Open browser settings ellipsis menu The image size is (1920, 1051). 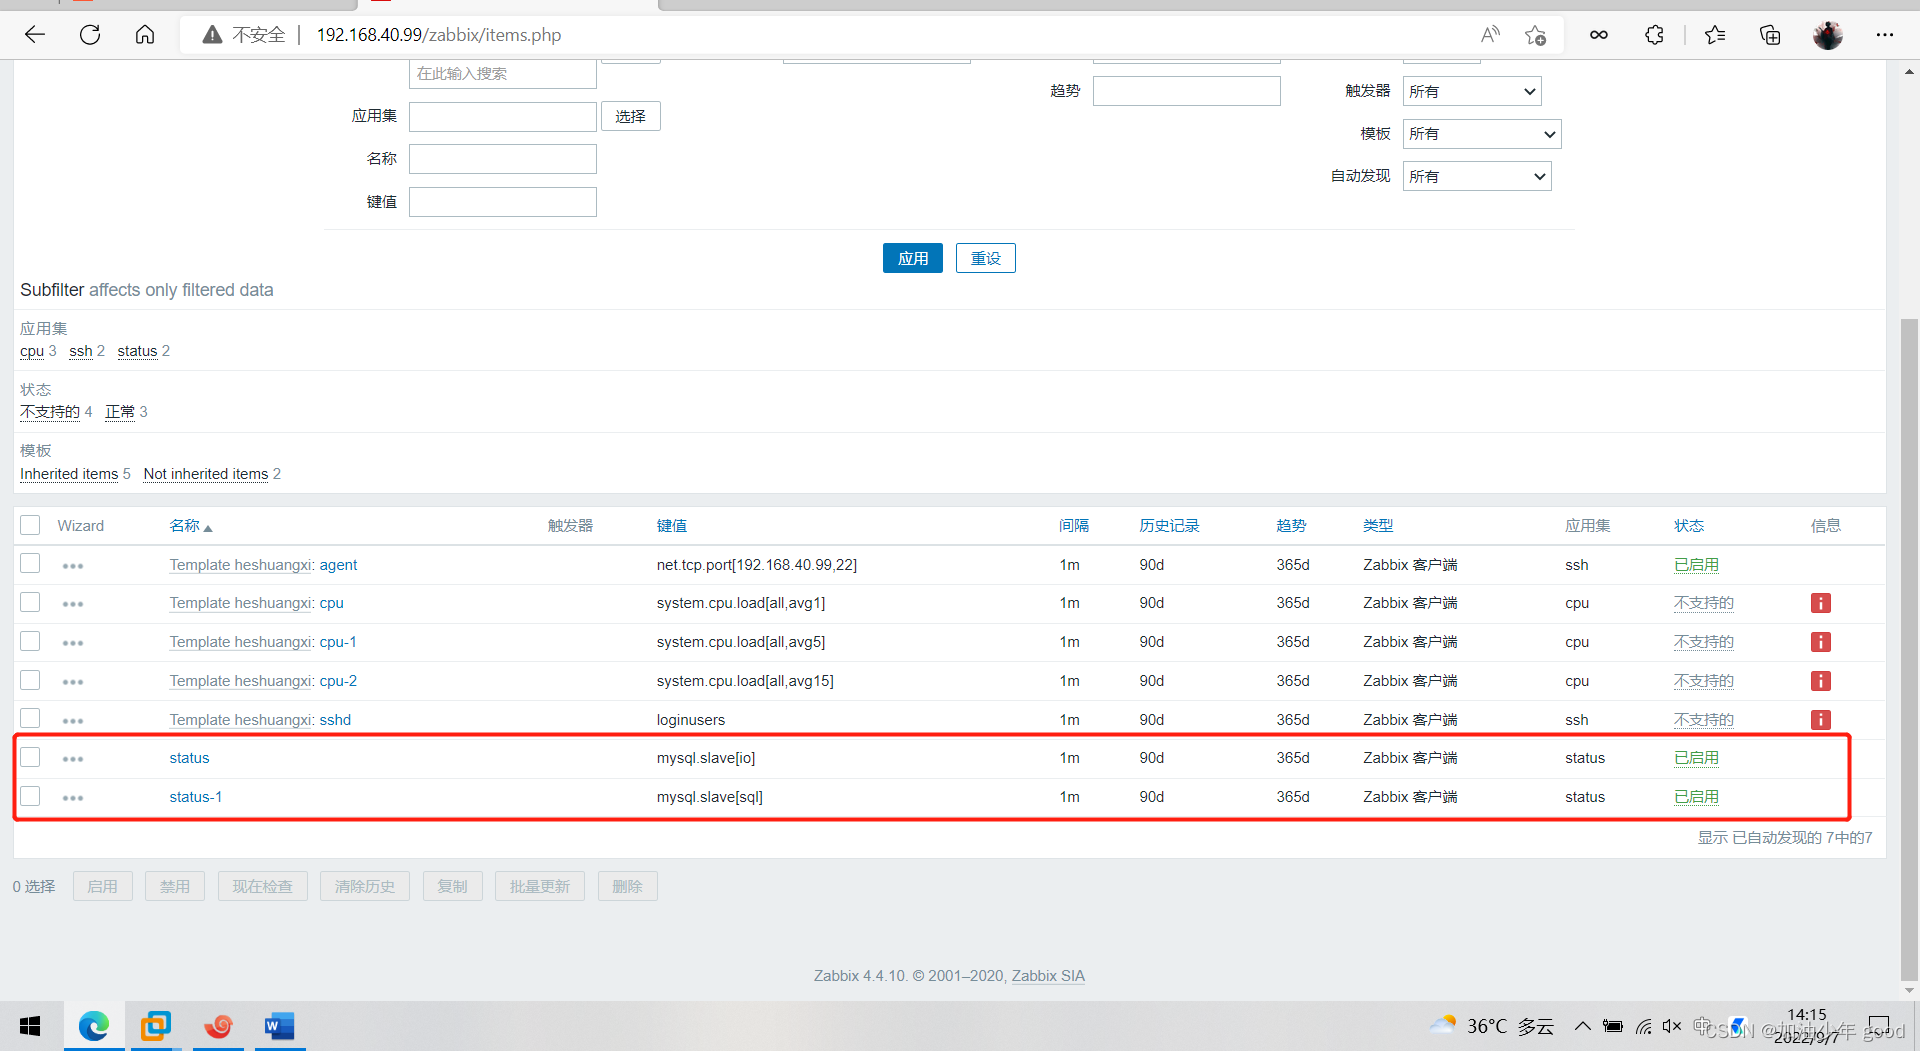1885,35
